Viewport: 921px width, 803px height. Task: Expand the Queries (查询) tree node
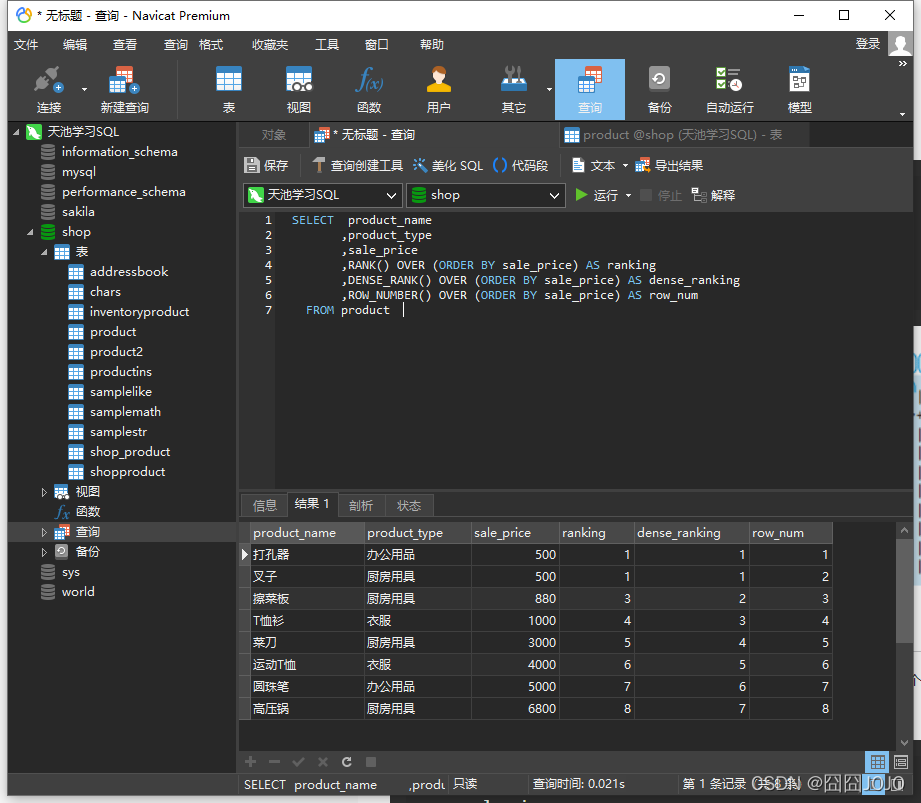(44, 532)
